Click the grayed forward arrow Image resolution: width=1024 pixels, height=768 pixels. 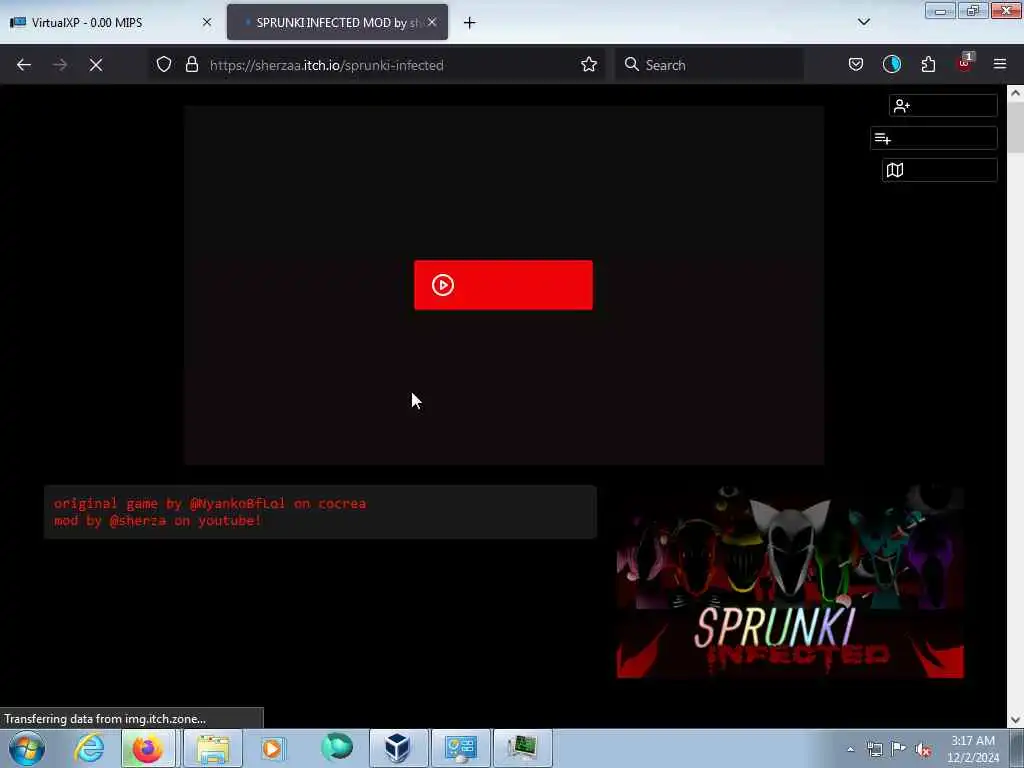pos(59,65)
